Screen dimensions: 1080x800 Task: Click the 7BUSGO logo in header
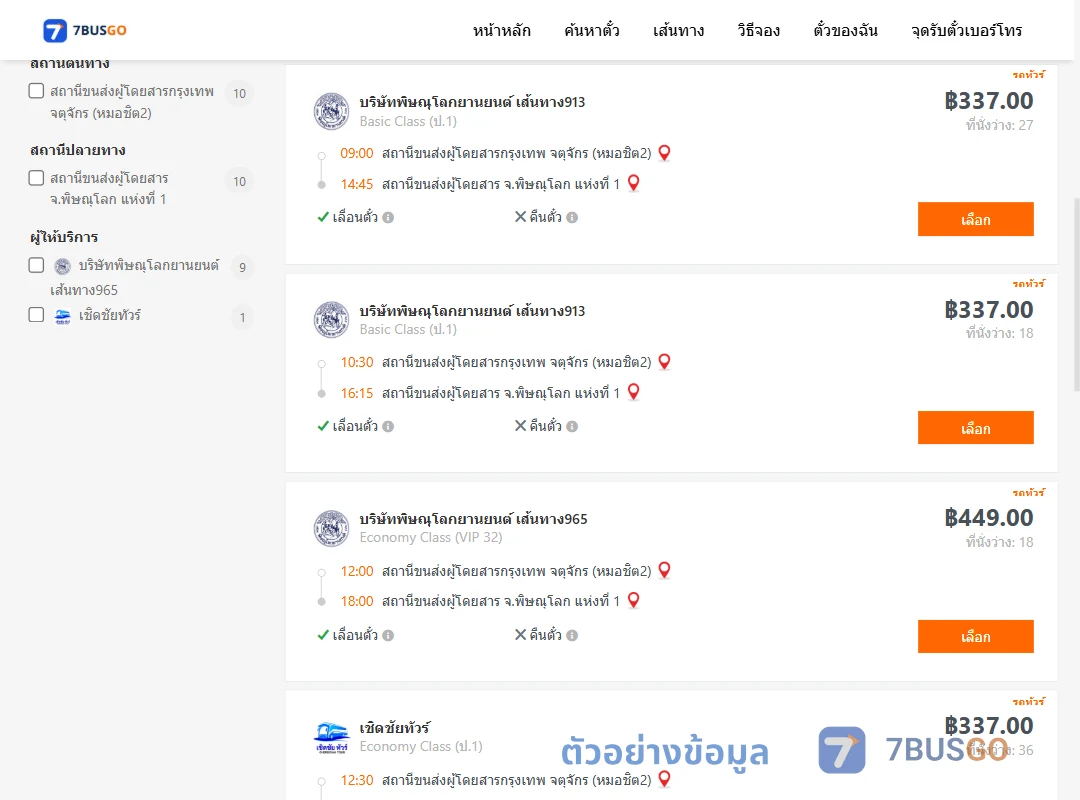pos(85,30)
